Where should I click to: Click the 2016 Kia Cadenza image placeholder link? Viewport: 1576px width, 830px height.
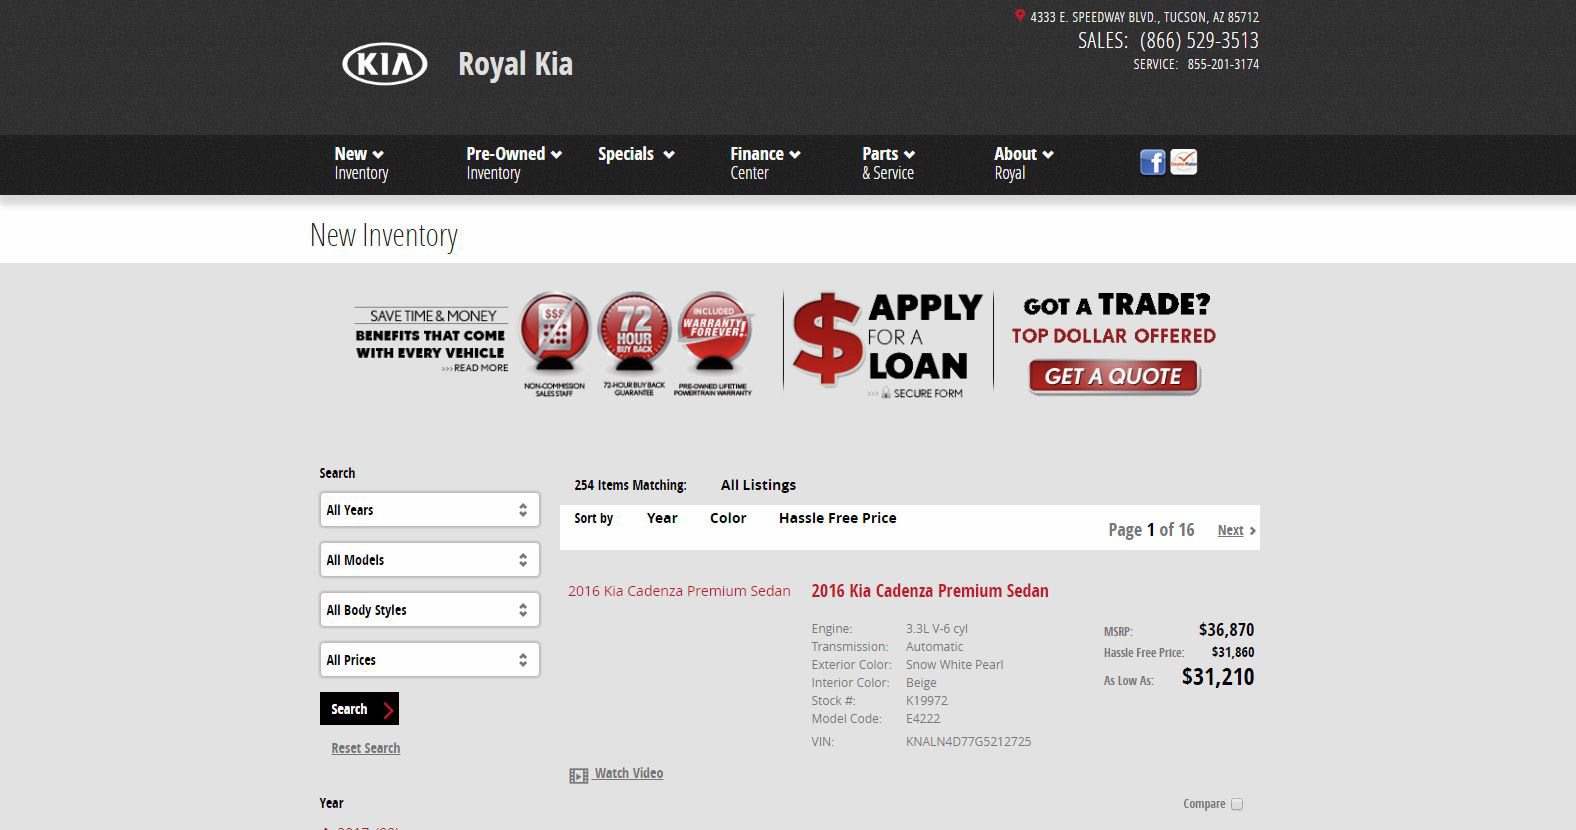tap(679, 591)
